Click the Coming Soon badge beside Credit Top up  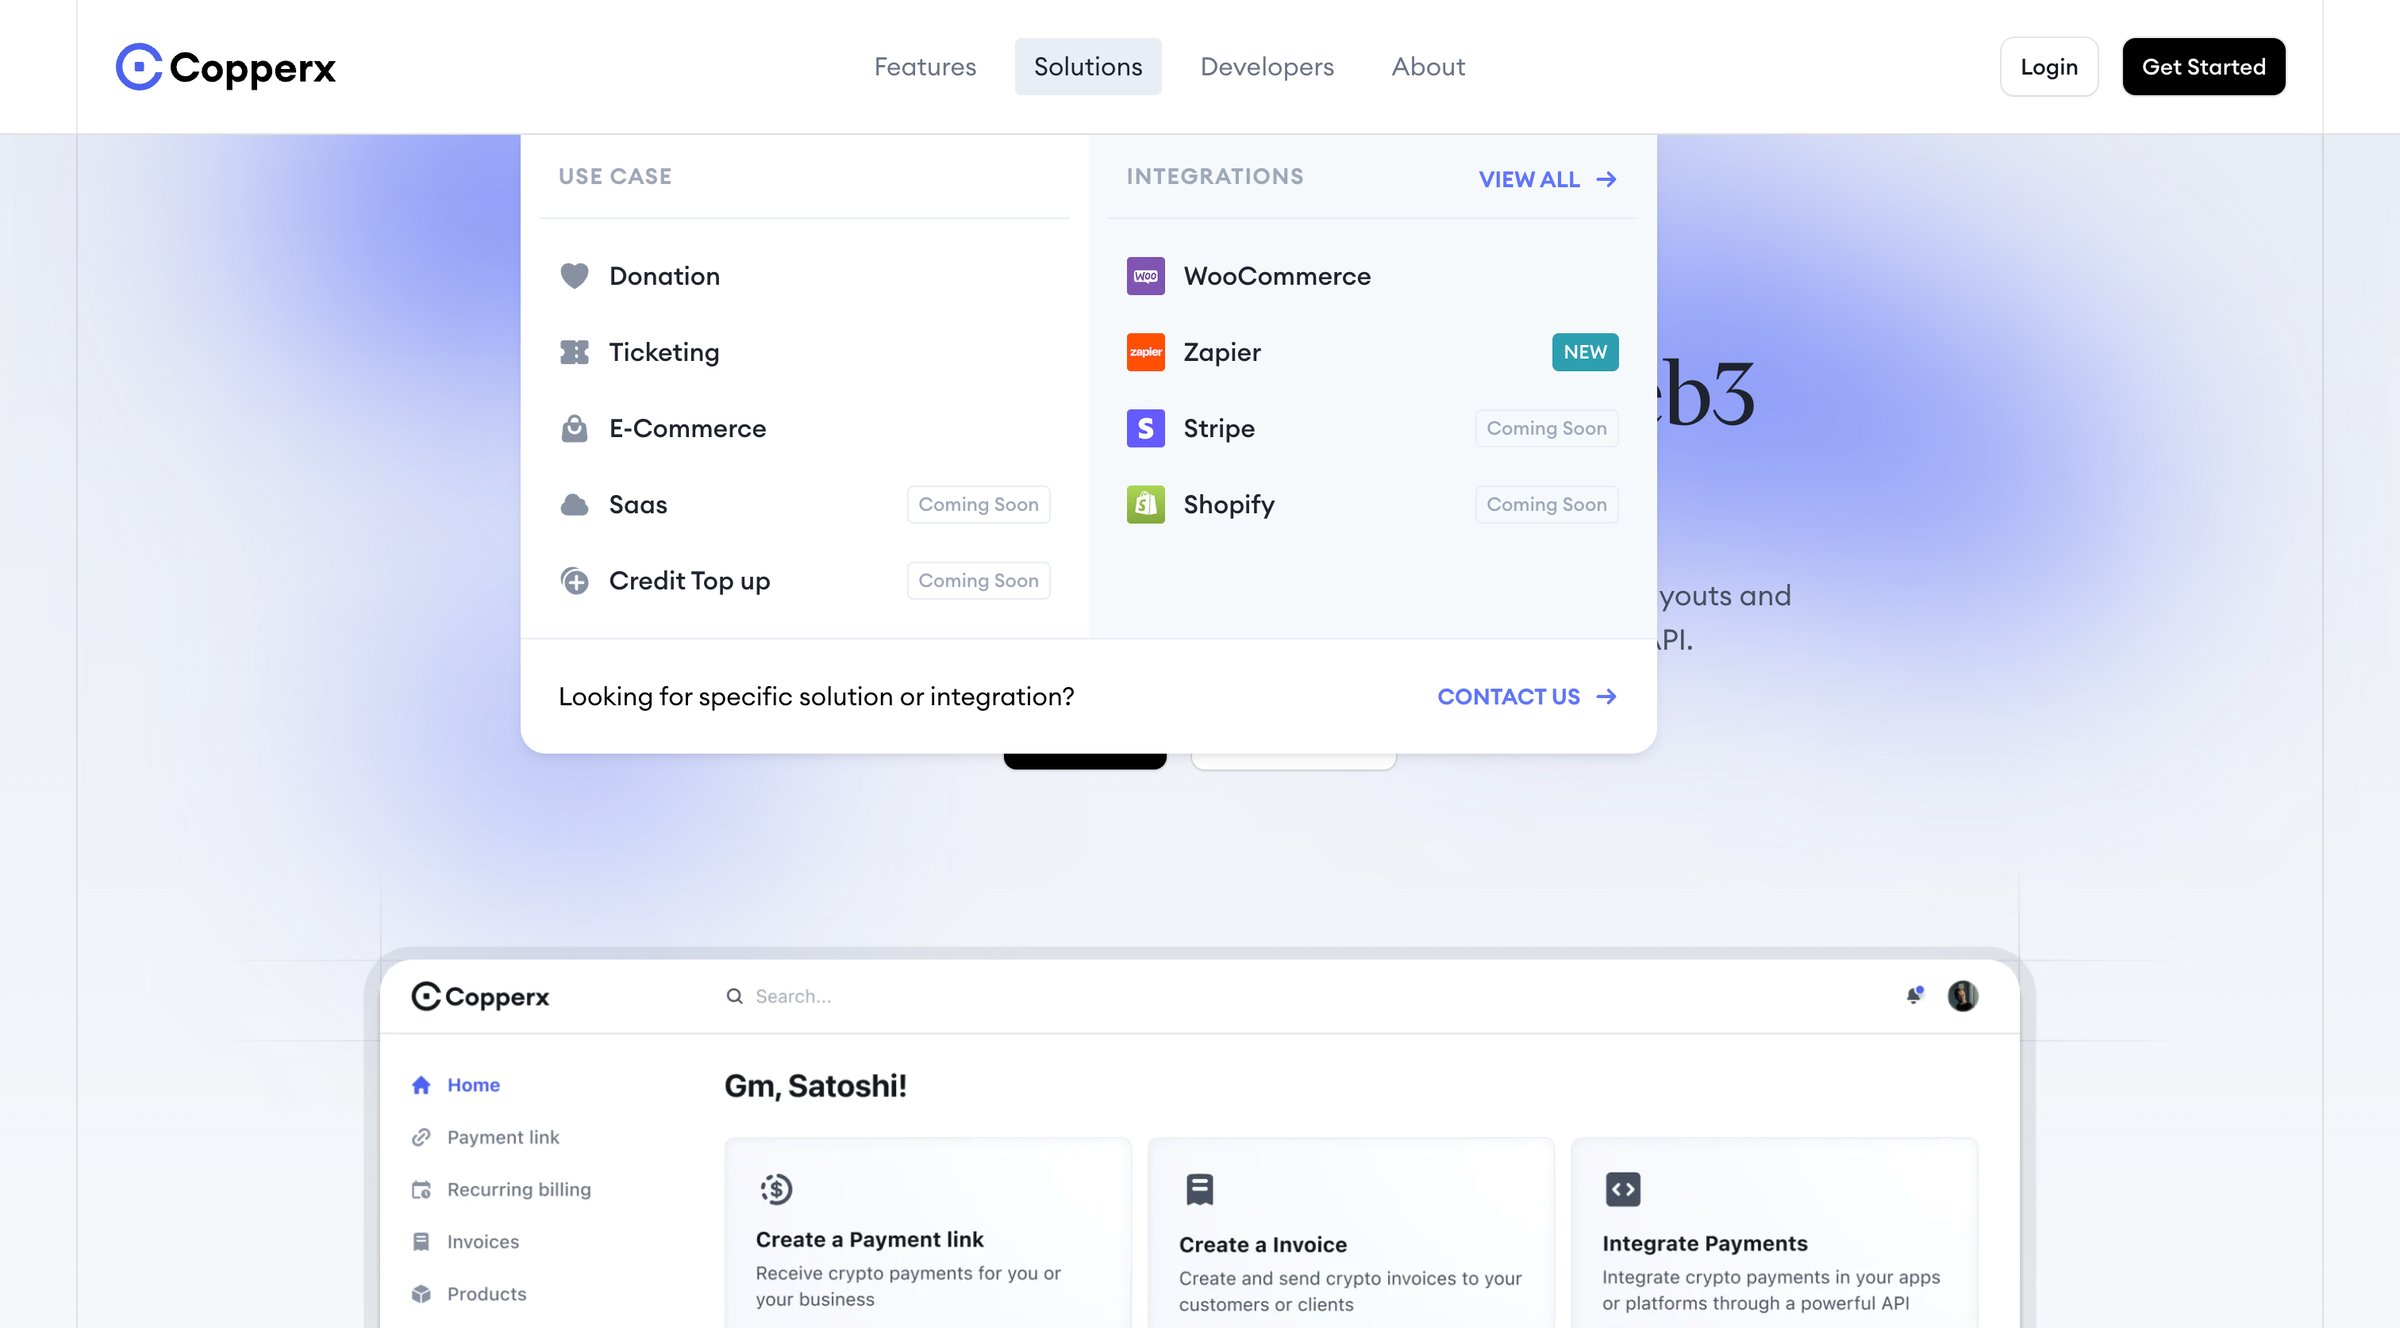click(978, 580)
